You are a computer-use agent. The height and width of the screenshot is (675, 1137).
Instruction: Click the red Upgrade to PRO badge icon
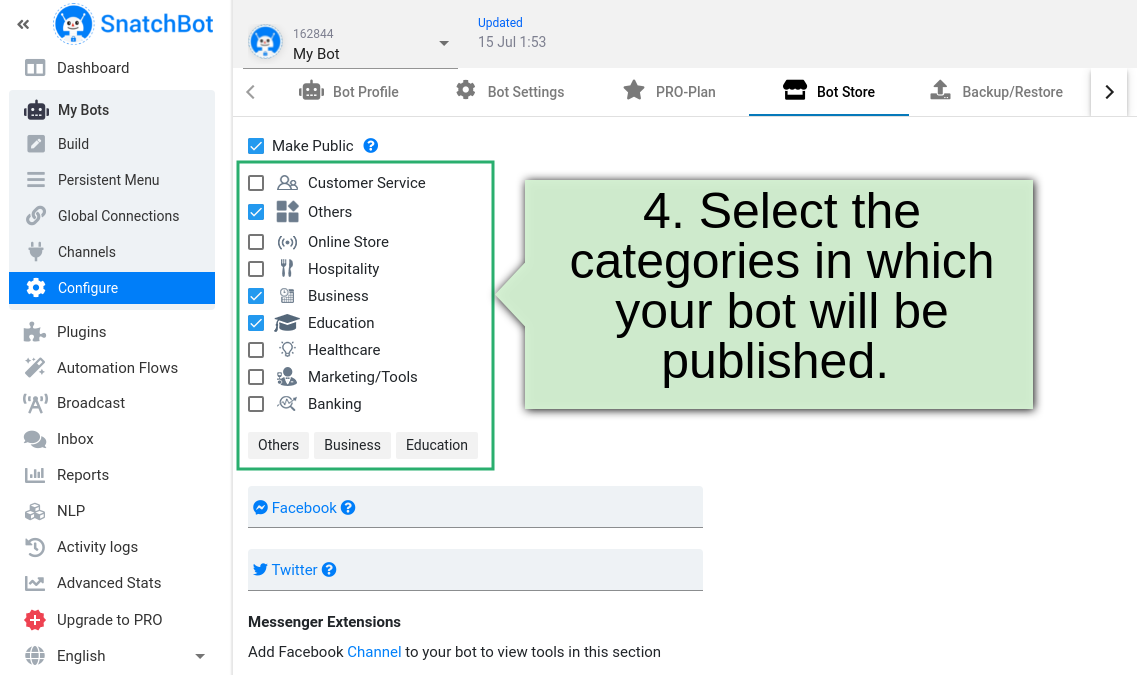(x=35, y=620)
